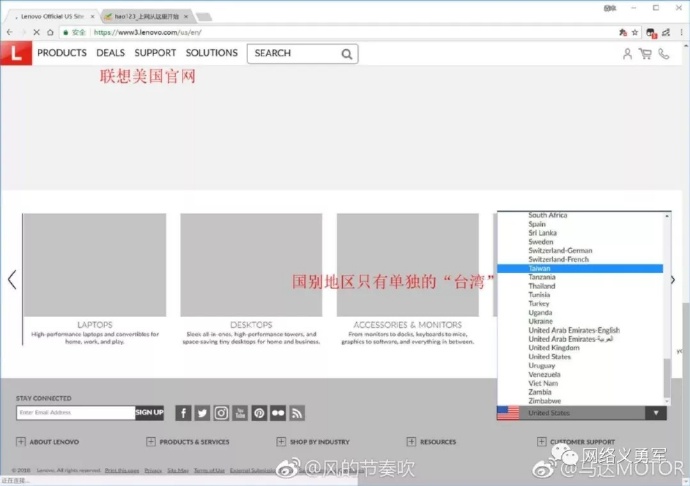The height and width of the screenshot is (486, 690).
Task: Click the new tab button
Action: 204,17
